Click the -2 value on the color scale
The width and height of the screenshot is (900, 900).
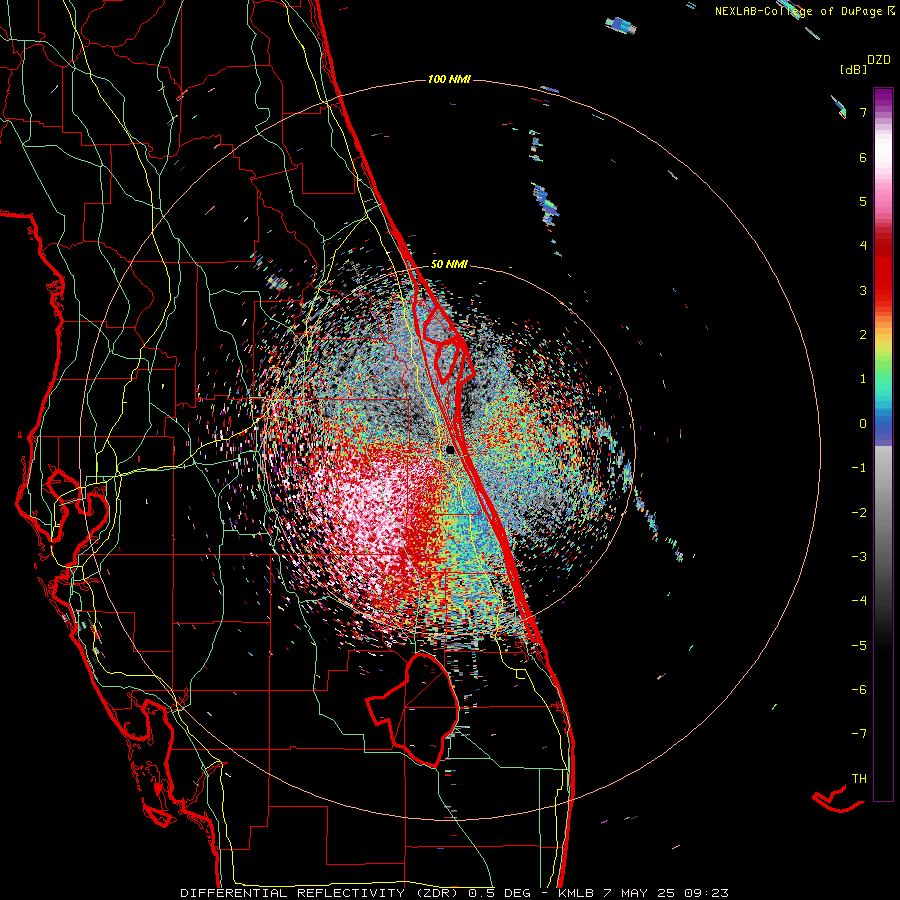pos(859,513)
